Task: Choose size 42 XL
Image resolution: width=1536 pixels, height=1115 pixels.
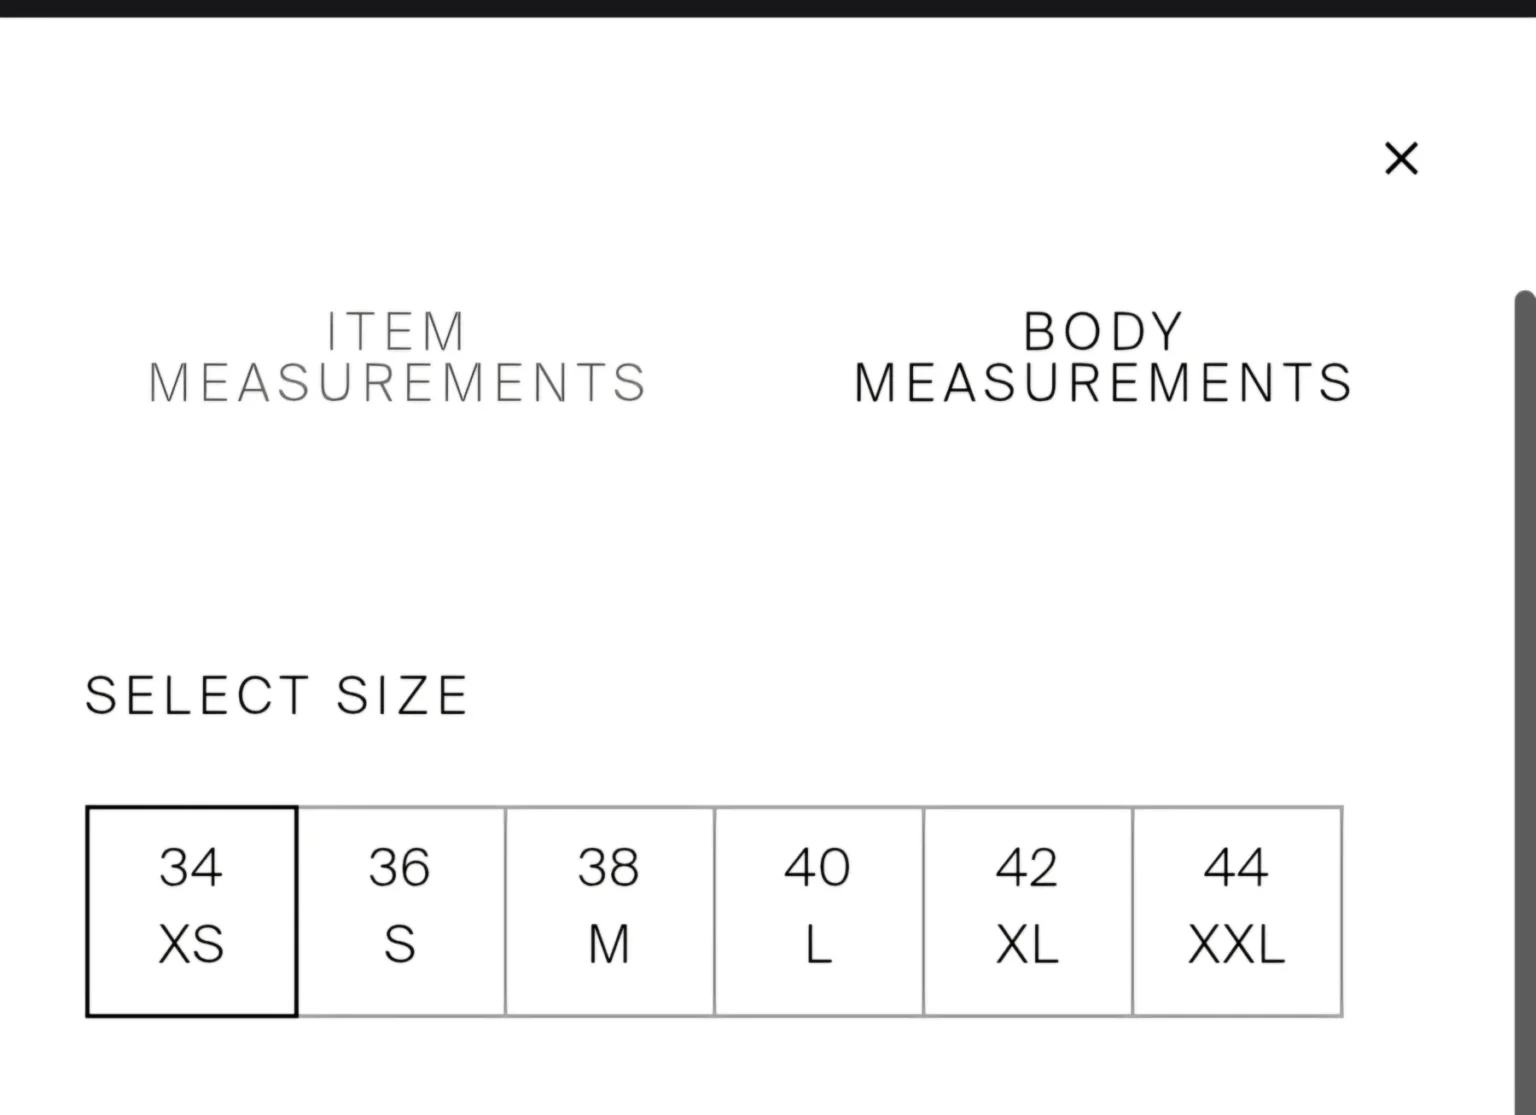Action: point(1028,911)
